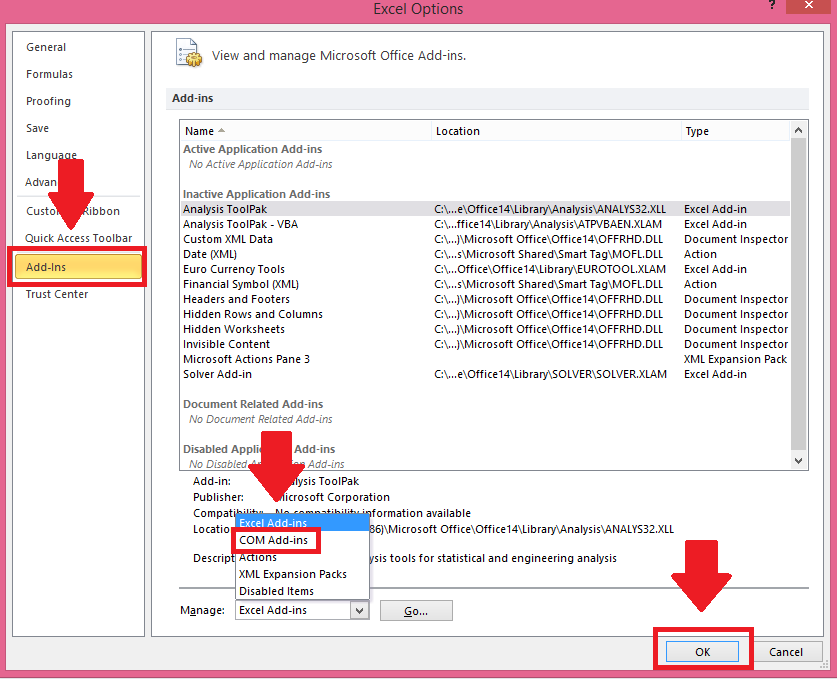This screenshot has height=679, width=837.
Task: Click the OK button
Action: 702,652
